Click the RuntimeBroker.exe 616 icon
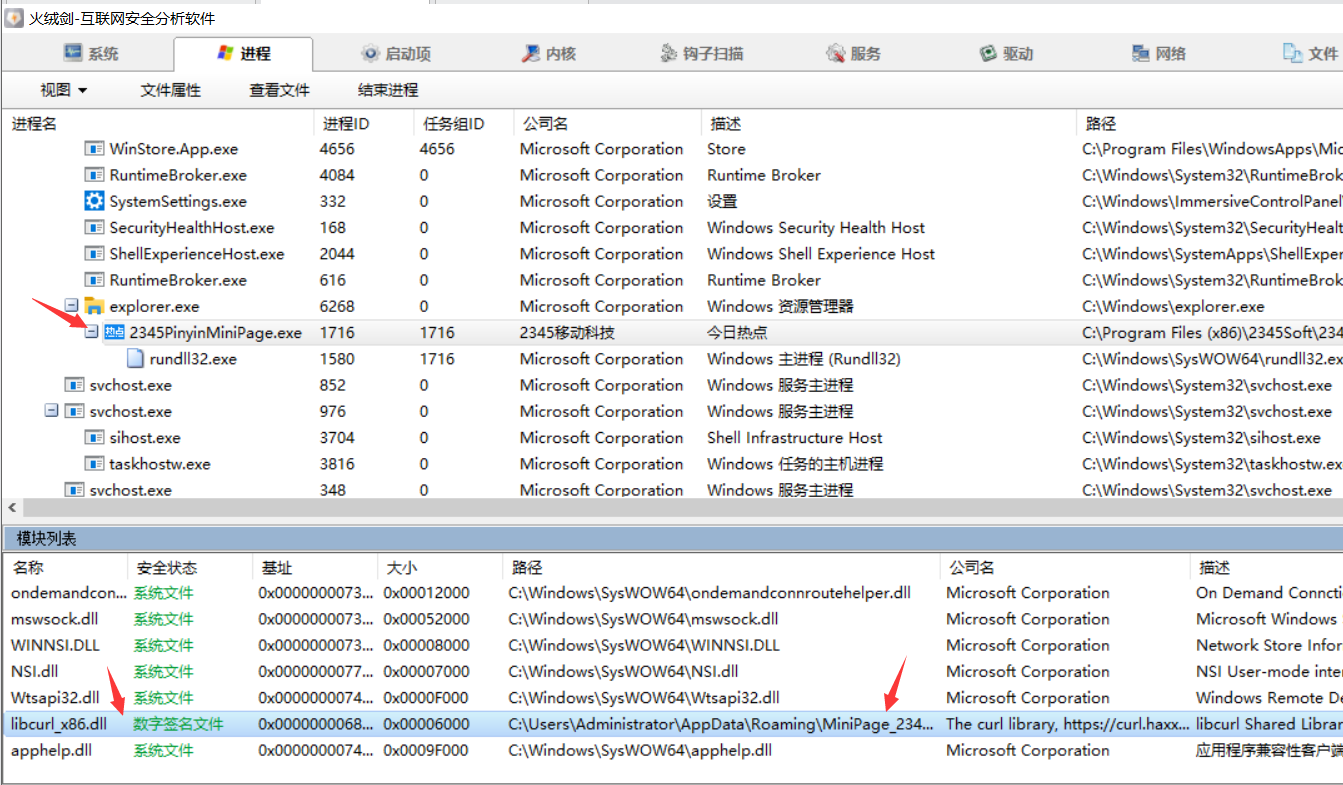The image size is (1343, 785). tap(94, 280)
